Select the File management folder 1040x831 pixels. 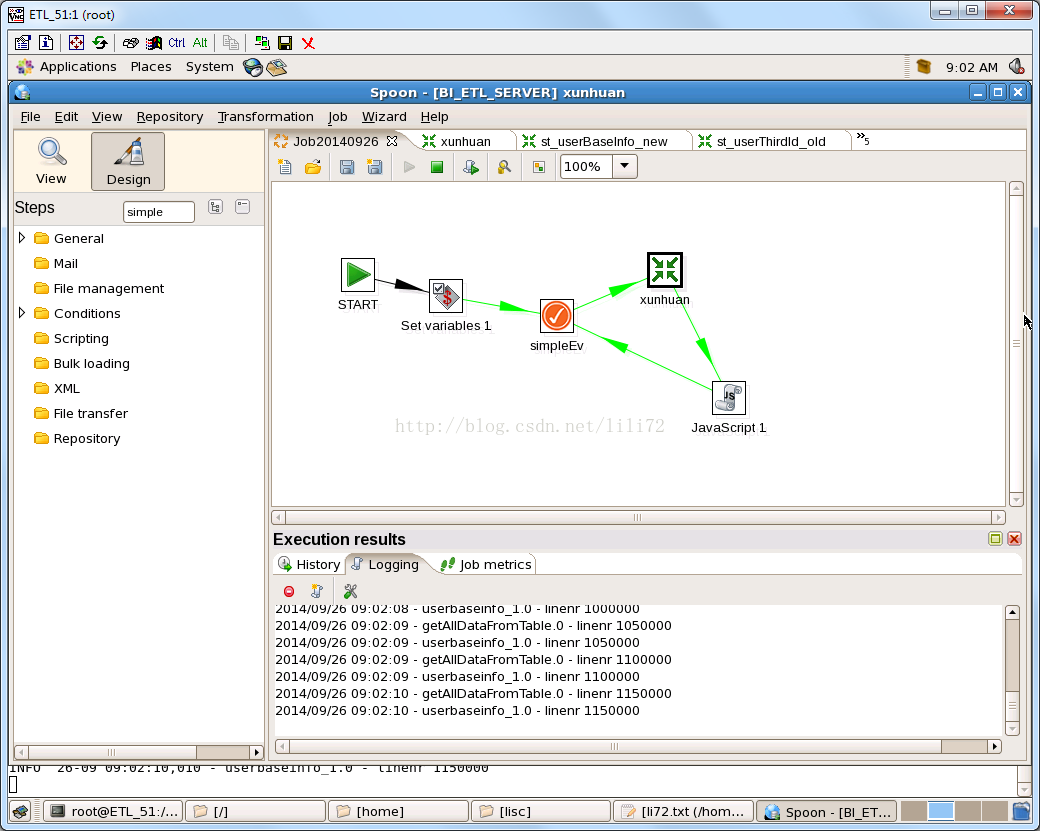coord(109,288)
